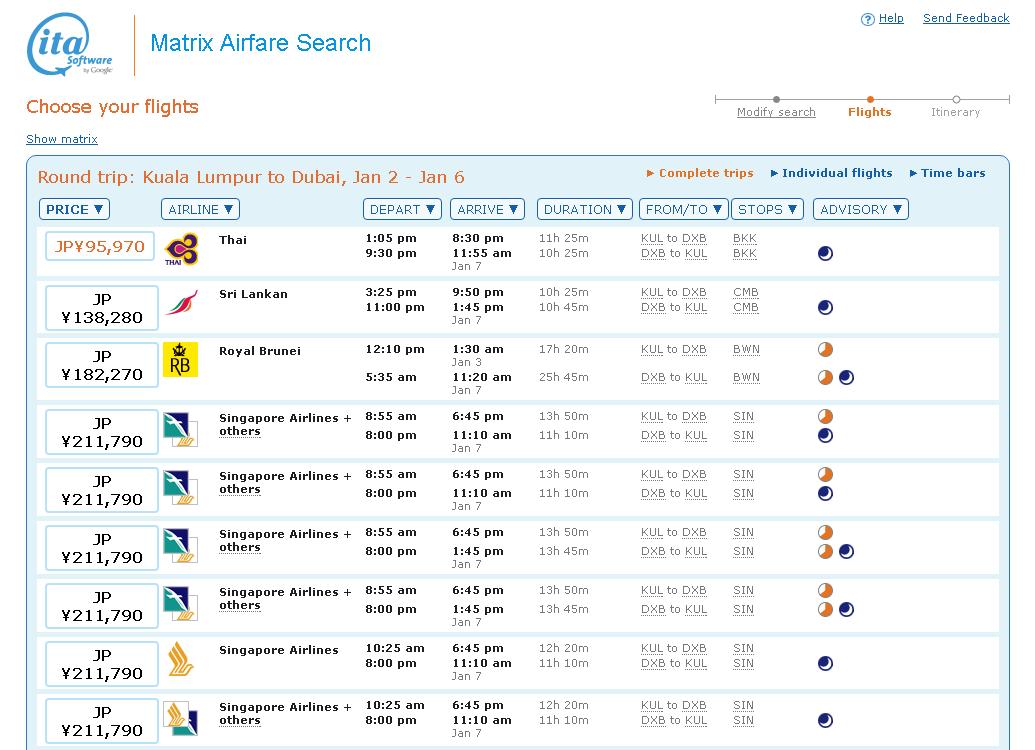
Task: Click moon advisory, 10:25 am Singapore + others row
Action: click(x=825, y=721)
